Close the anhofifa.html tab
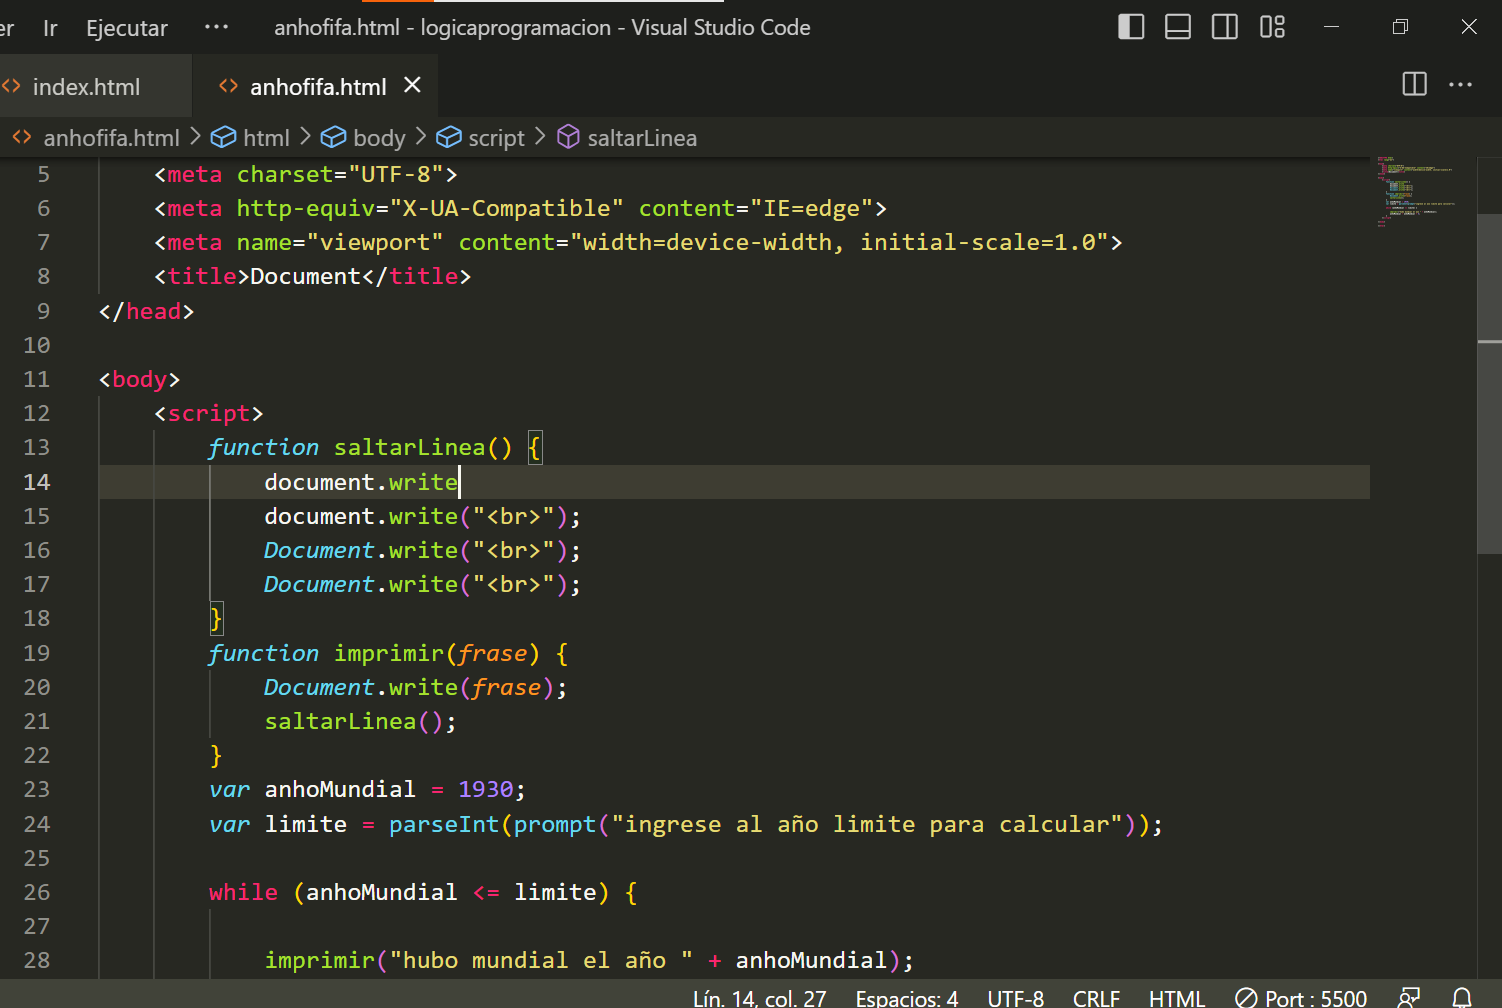 [412, 86]
